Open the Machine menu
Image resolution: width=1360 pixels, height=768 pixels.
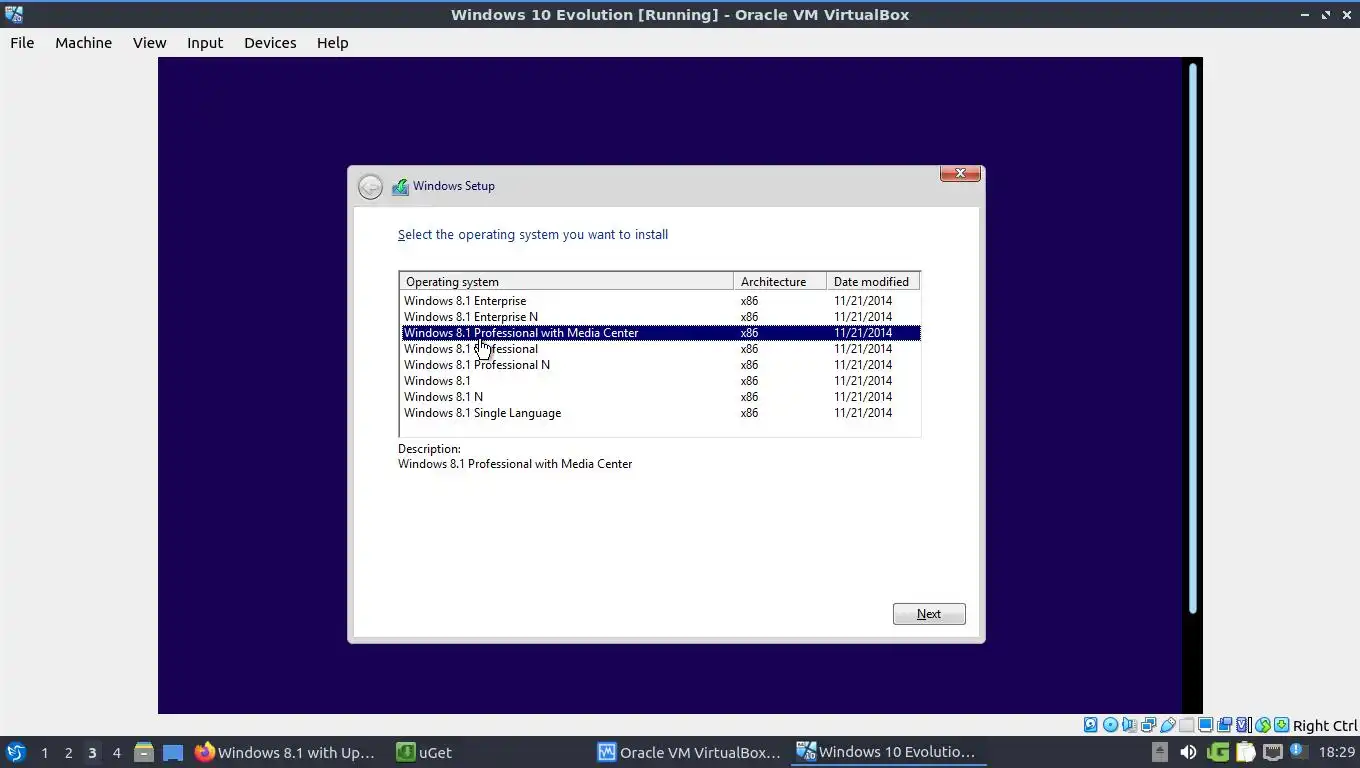coord(83,42)
